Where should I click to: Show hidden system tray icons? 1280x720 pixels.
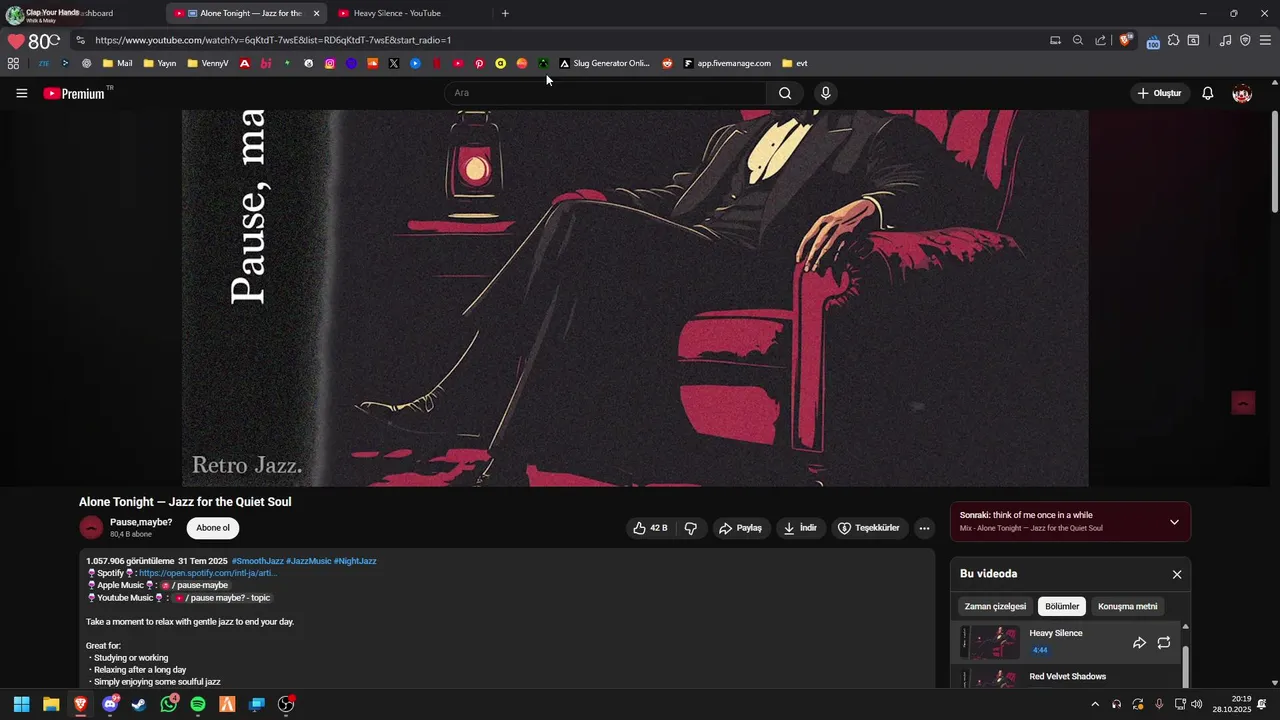(x=1095, y=704)
